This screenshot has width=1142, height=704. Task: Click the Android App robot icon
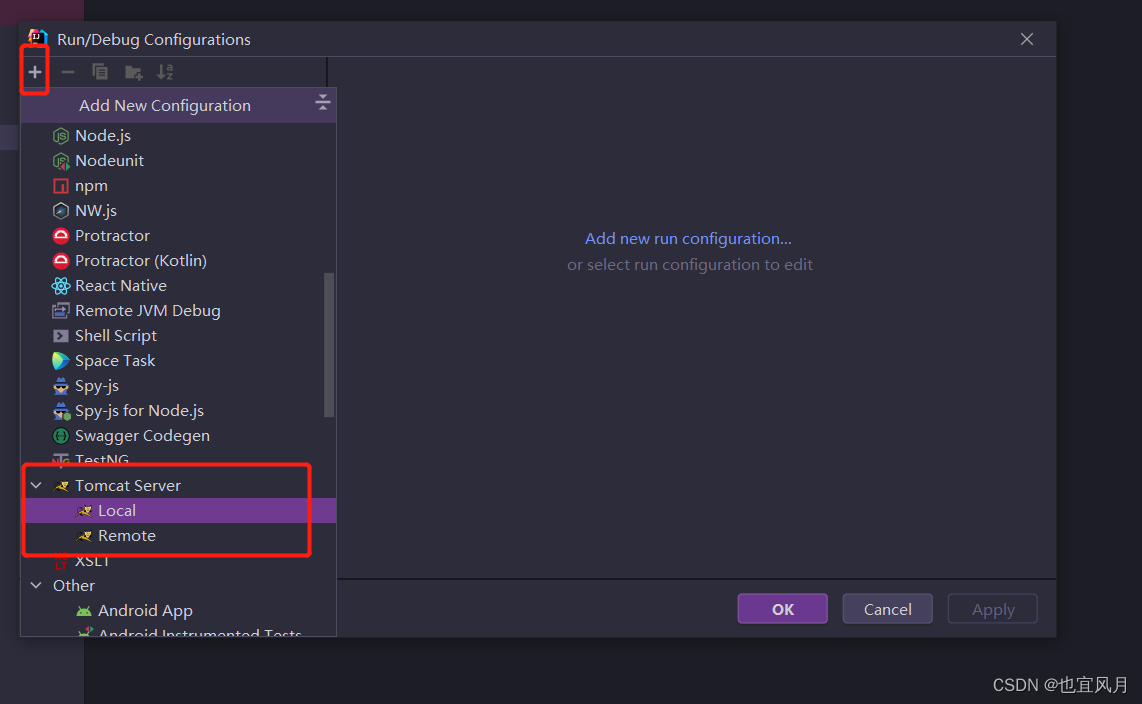pyautogui.click(x=84, y=612)
